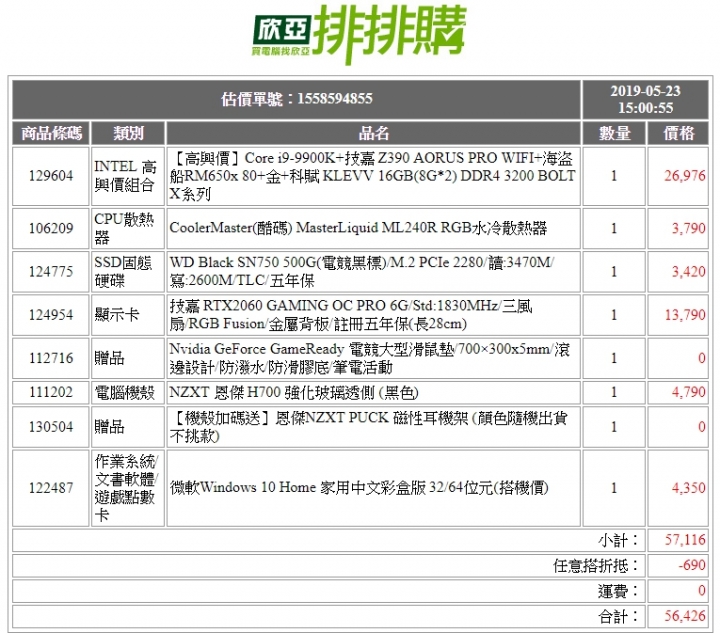Click 微軟Windows 10 Home product name
720x633 pixels.
click(x=359, y=487)
